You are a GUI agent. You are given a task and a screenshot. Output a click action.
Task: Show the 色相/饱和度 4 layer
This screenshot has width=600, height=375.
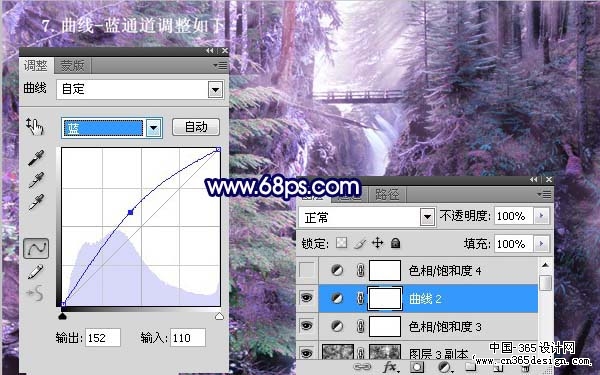[307, 270]
